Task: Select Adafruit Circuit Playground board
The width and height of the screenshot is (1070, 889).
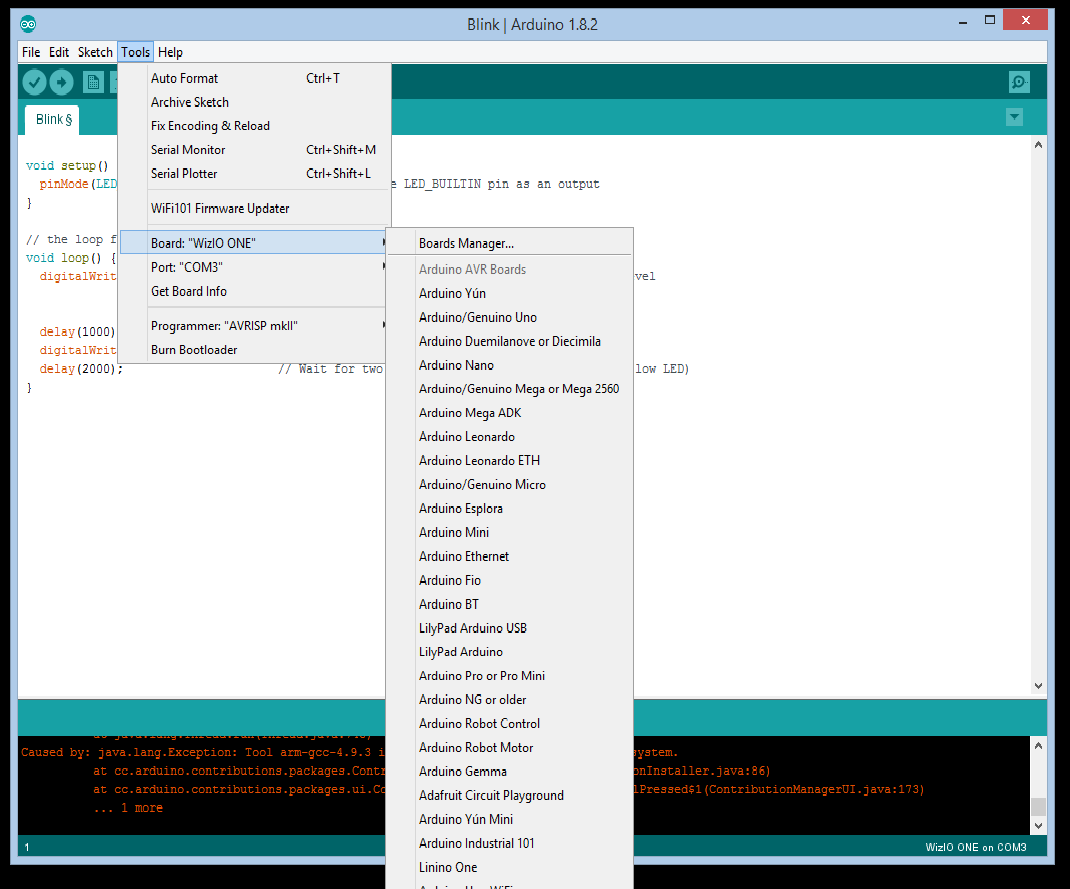Action: tap(509, 796)
